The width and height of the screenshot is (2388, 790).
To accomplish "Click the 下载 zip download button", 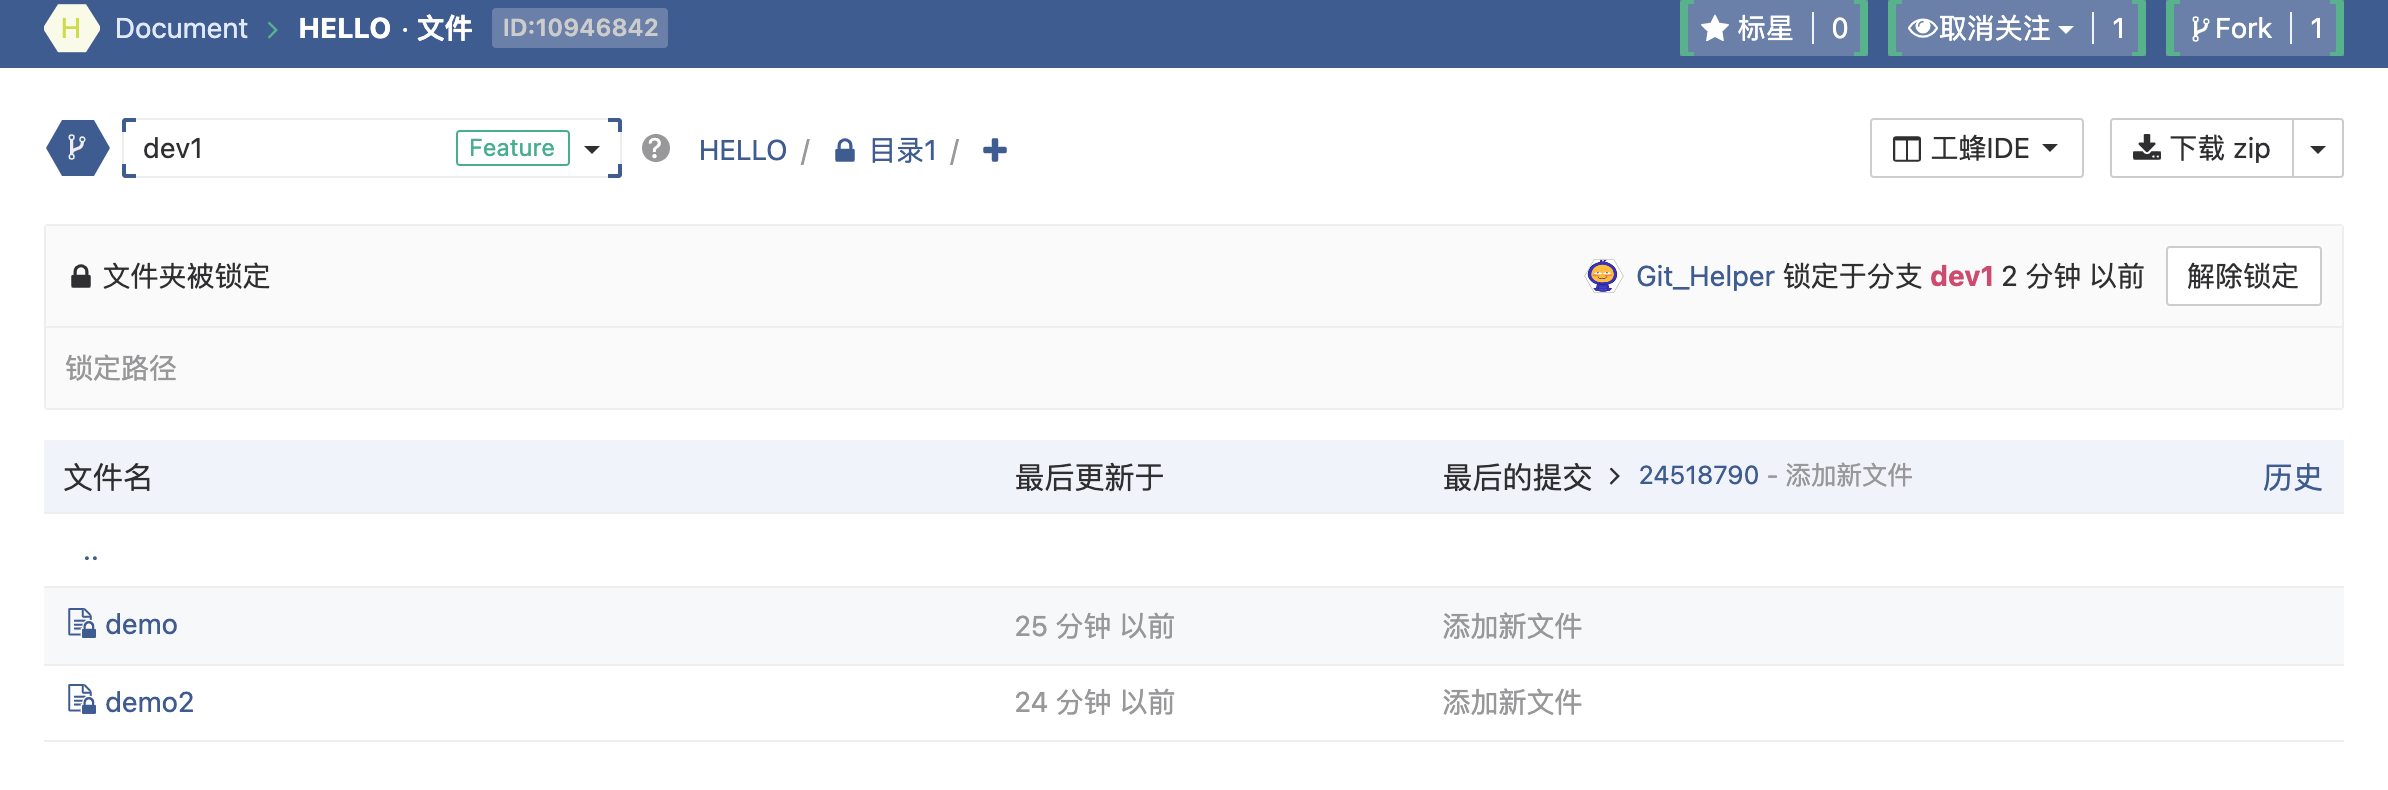I will tap(2201, 148).
